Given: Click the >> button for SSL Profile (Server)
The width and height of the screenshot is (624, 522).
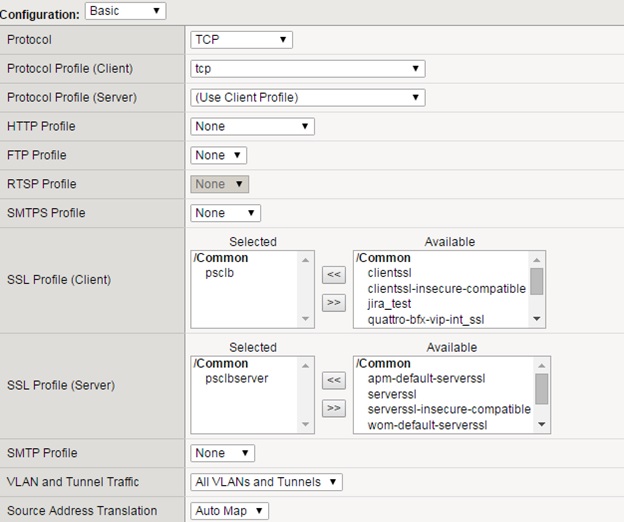Looking at the screenshot, I should pos(334,407).
